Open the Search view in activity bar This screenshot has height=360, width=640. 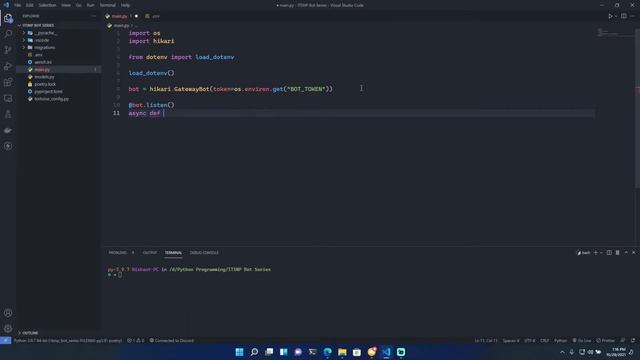coord(8,34)
